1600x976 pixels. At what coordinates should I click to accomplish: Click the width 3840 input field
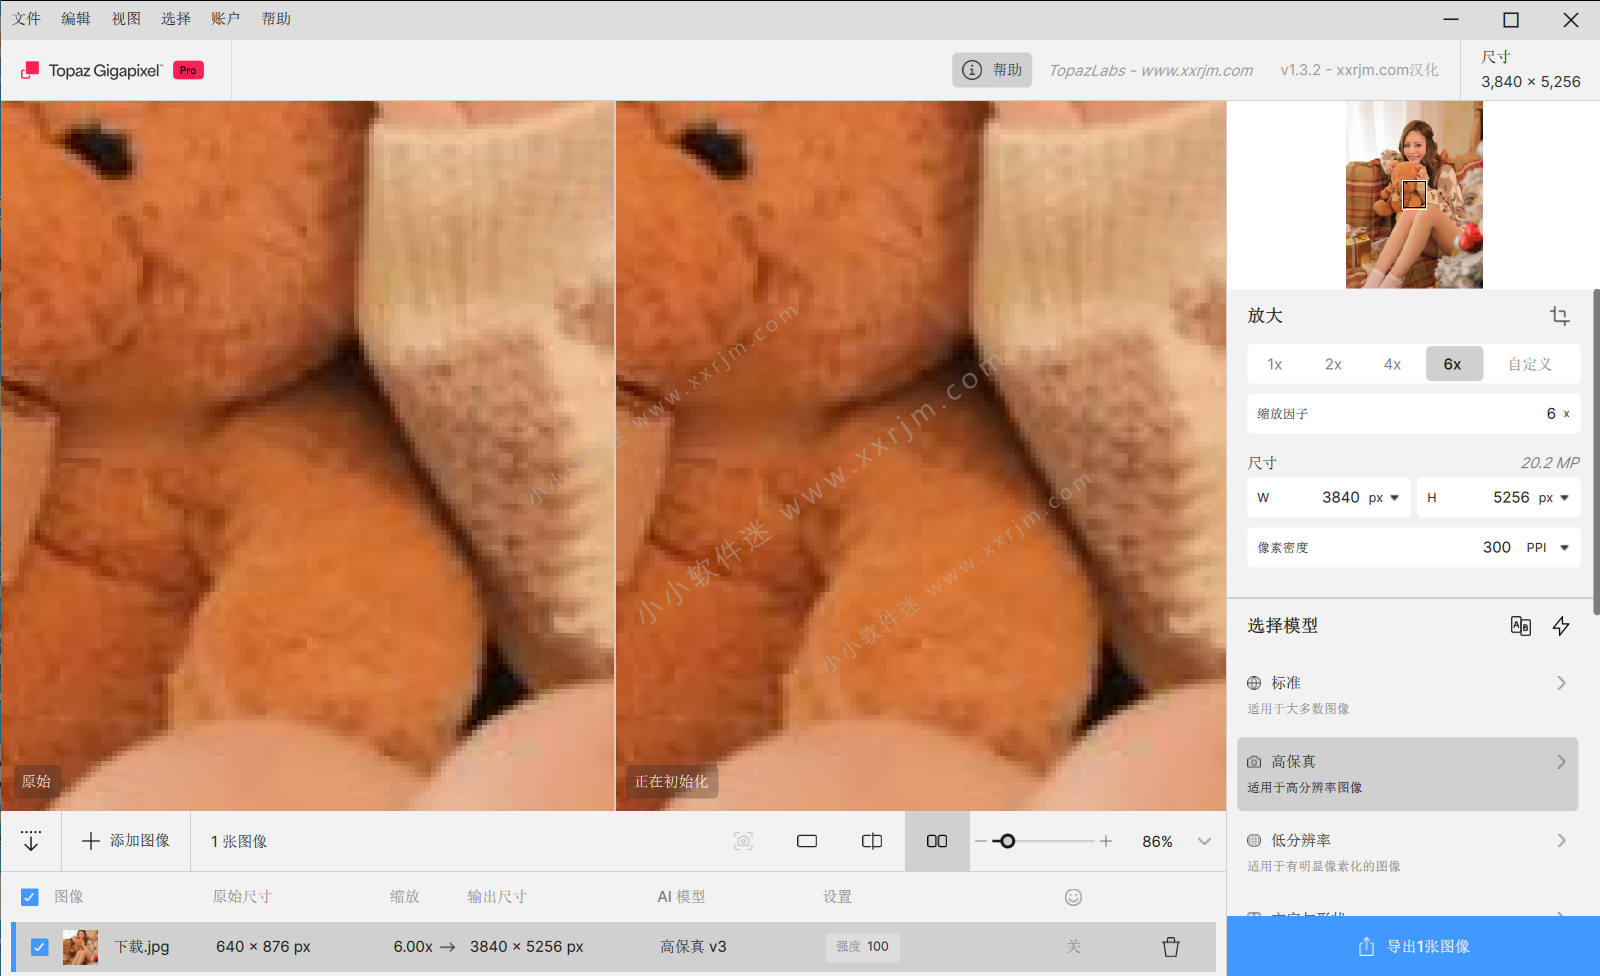1329,498
